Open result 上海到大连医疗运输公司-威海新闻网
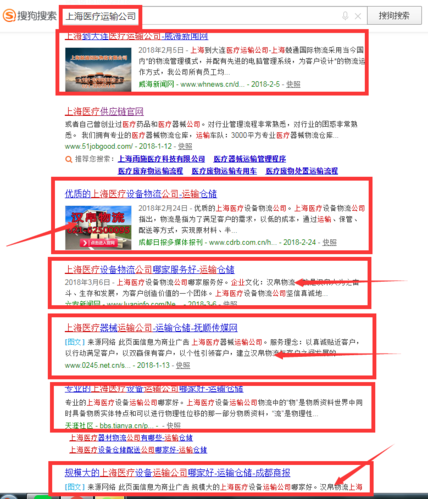 pyautogui.click(x=136, y=36)
